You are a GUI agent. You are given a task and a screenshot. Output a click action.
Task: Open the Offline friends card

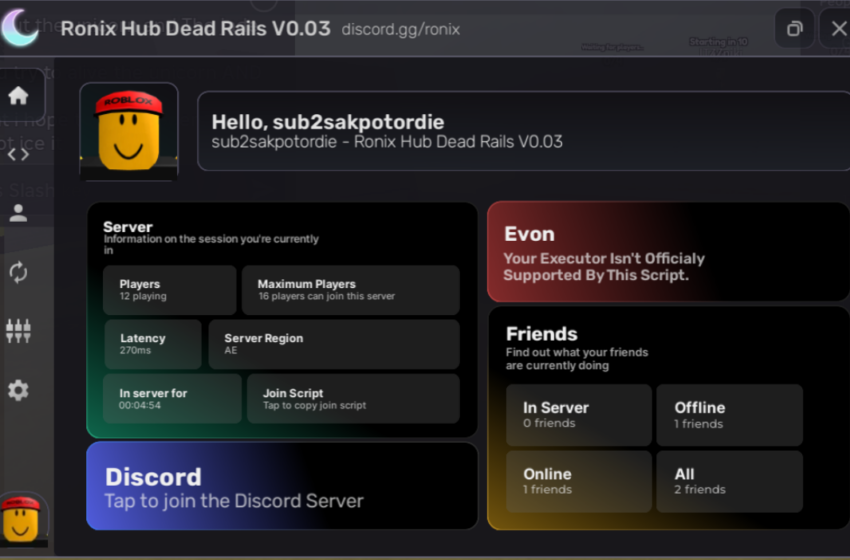[x=729, y=415]
